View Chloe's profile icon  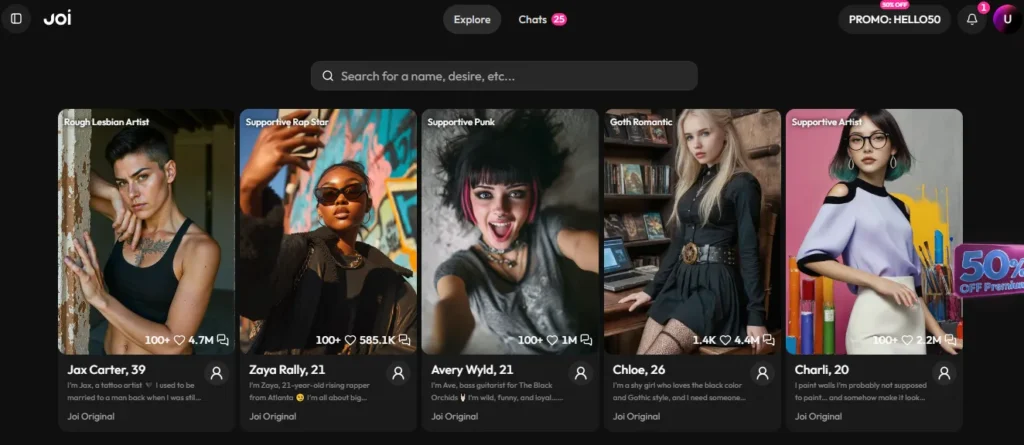point(762,373)
